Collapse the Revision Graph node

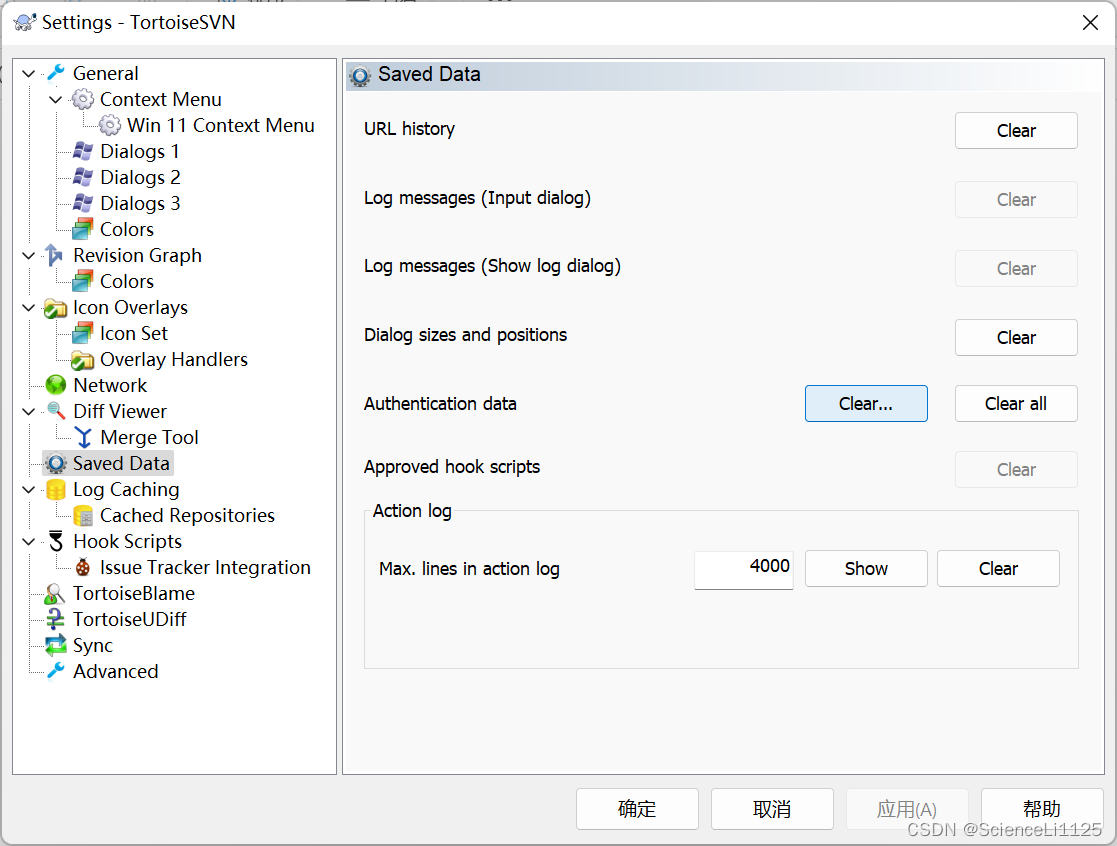tap(28, 255)
